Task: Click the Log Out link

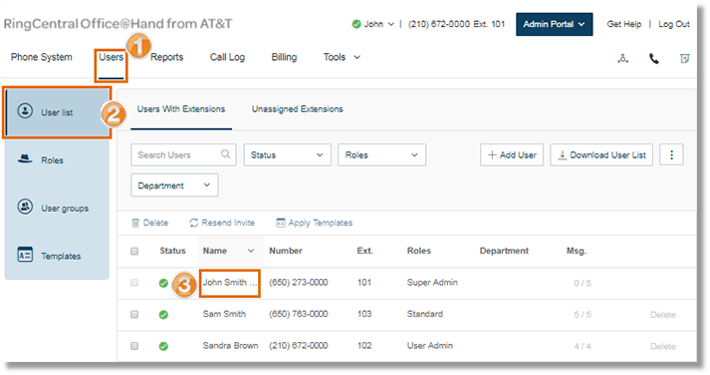Action: 674,24
